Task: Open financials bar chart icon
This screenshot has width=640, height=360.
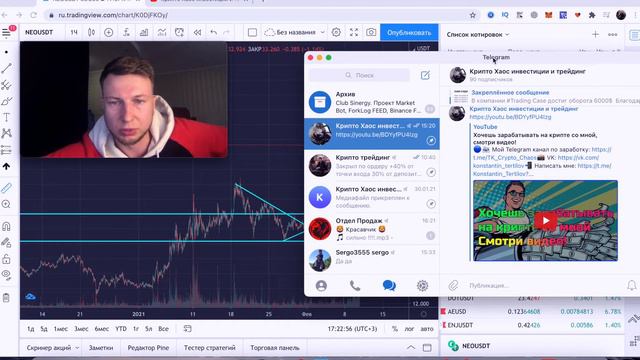Action: click(144, 32)
